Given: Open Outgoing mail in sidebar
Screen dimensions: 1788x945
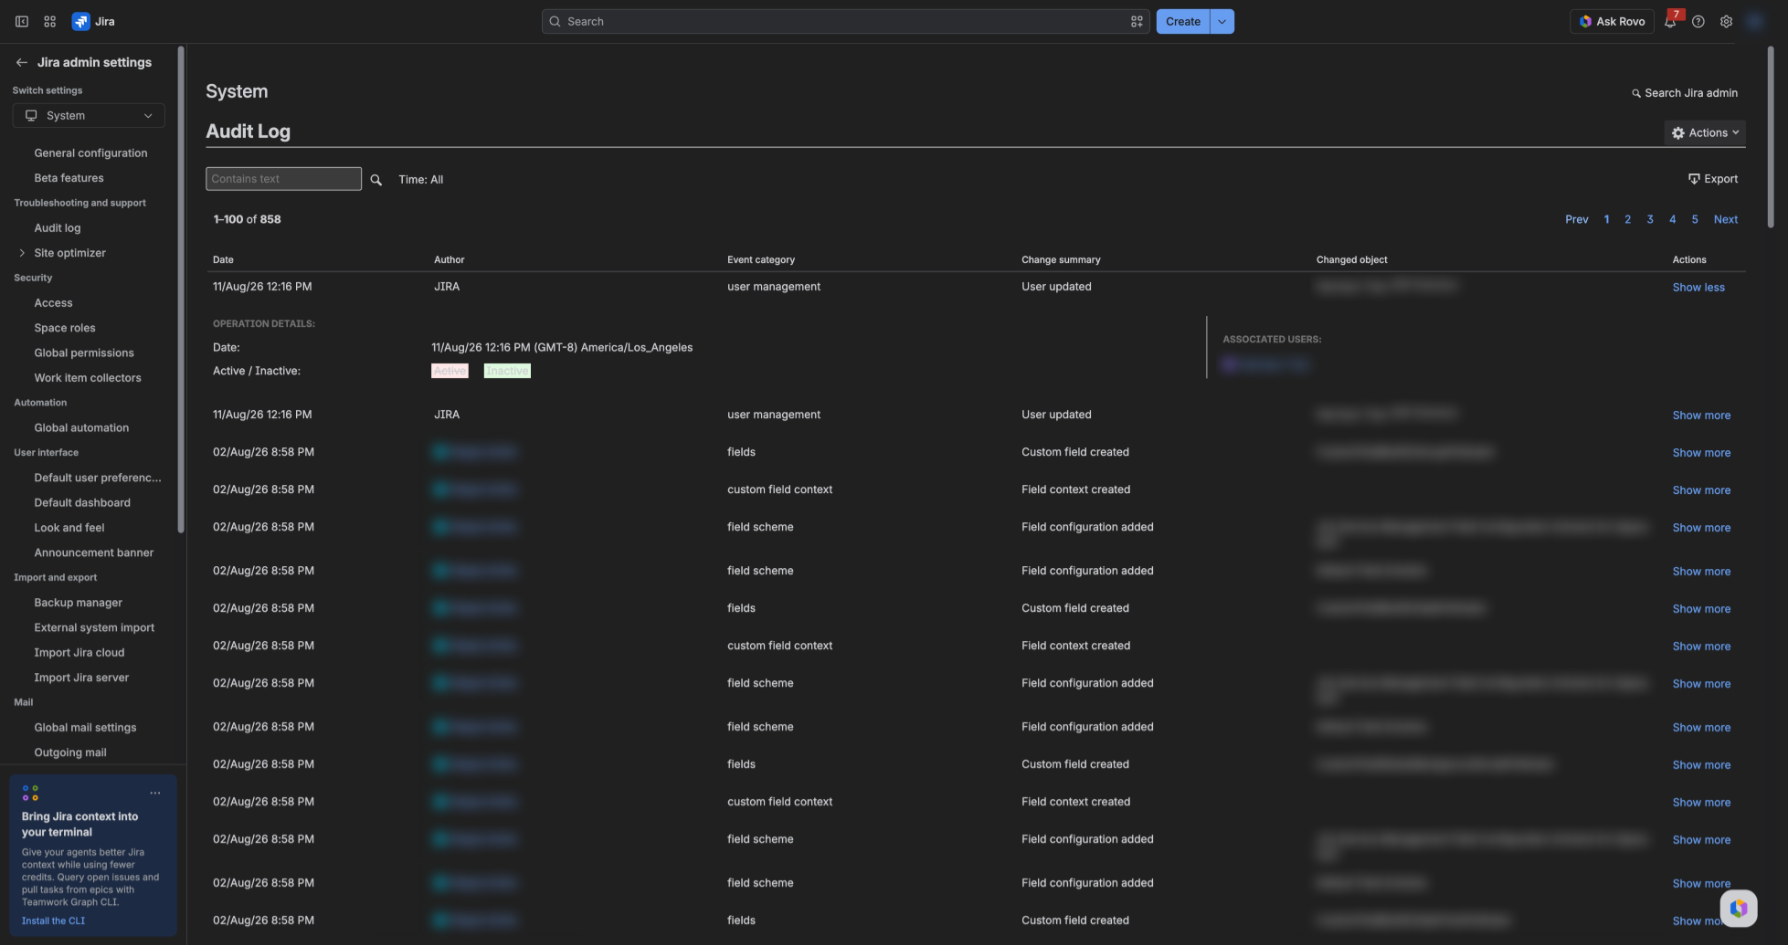Looking at the screenshot, I should point(70,753).
